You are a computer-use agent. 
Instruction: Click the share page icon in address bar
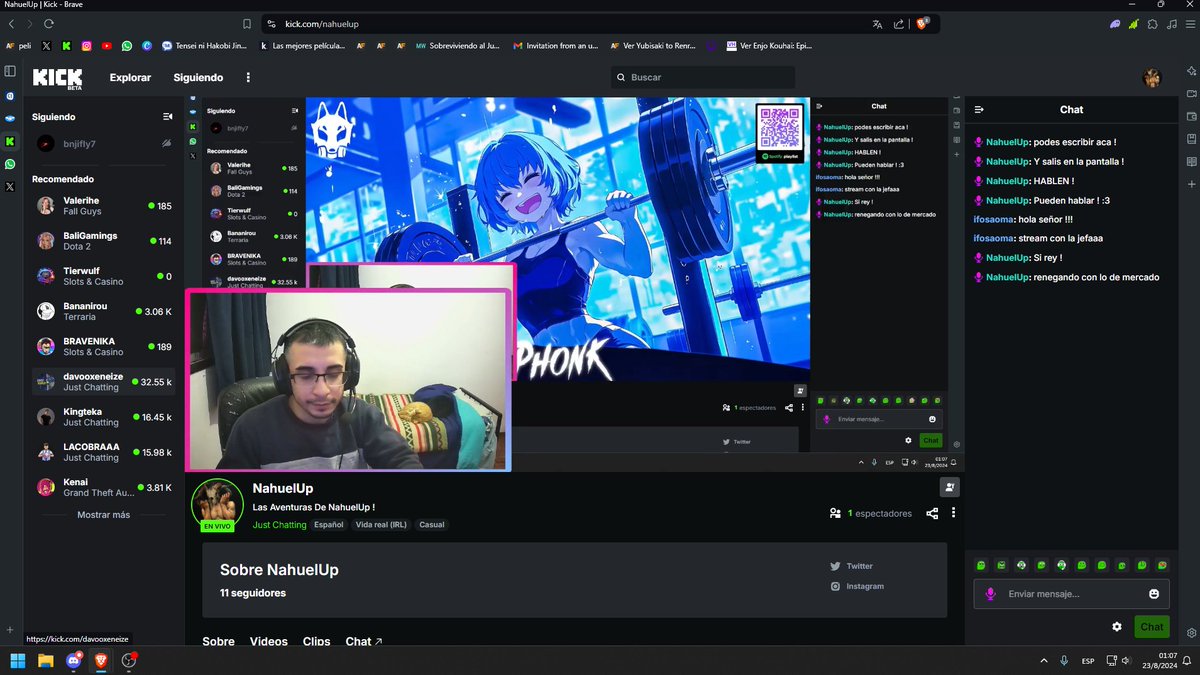[x=899, y=24]
